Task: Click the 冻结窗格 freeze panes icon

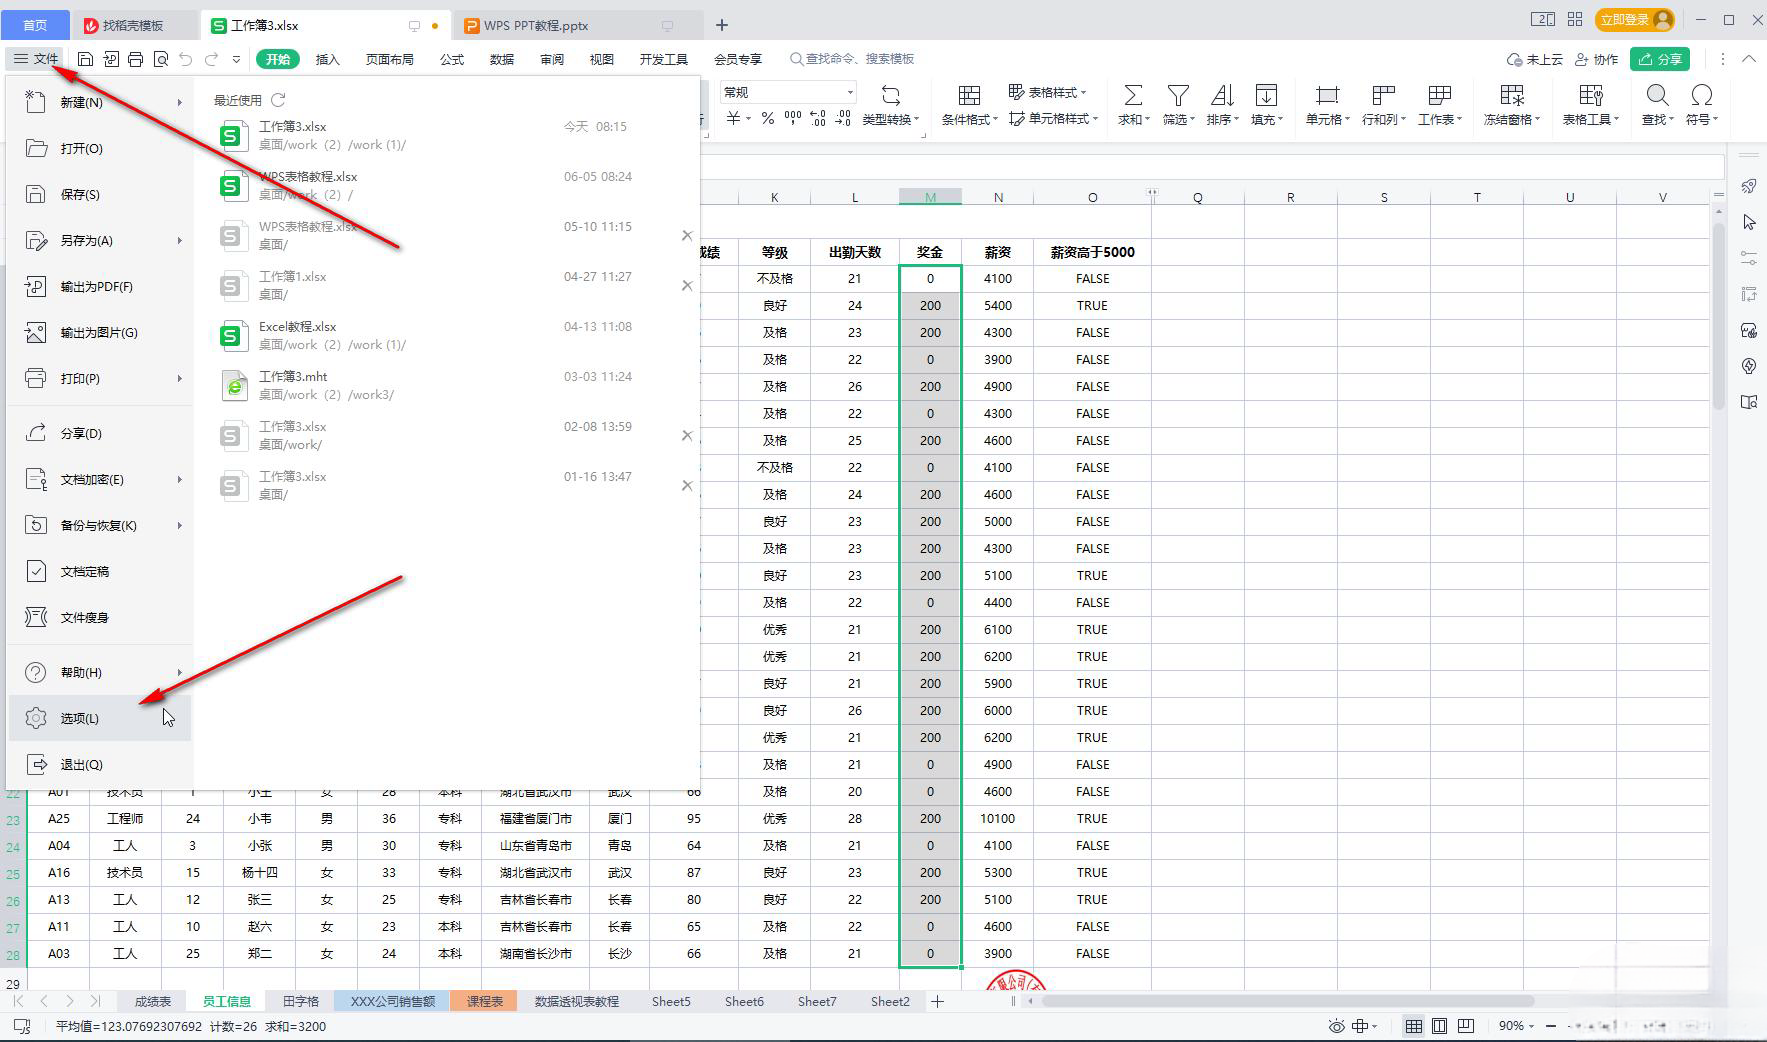Action: pyautogui.click(x=1511, y=95)
